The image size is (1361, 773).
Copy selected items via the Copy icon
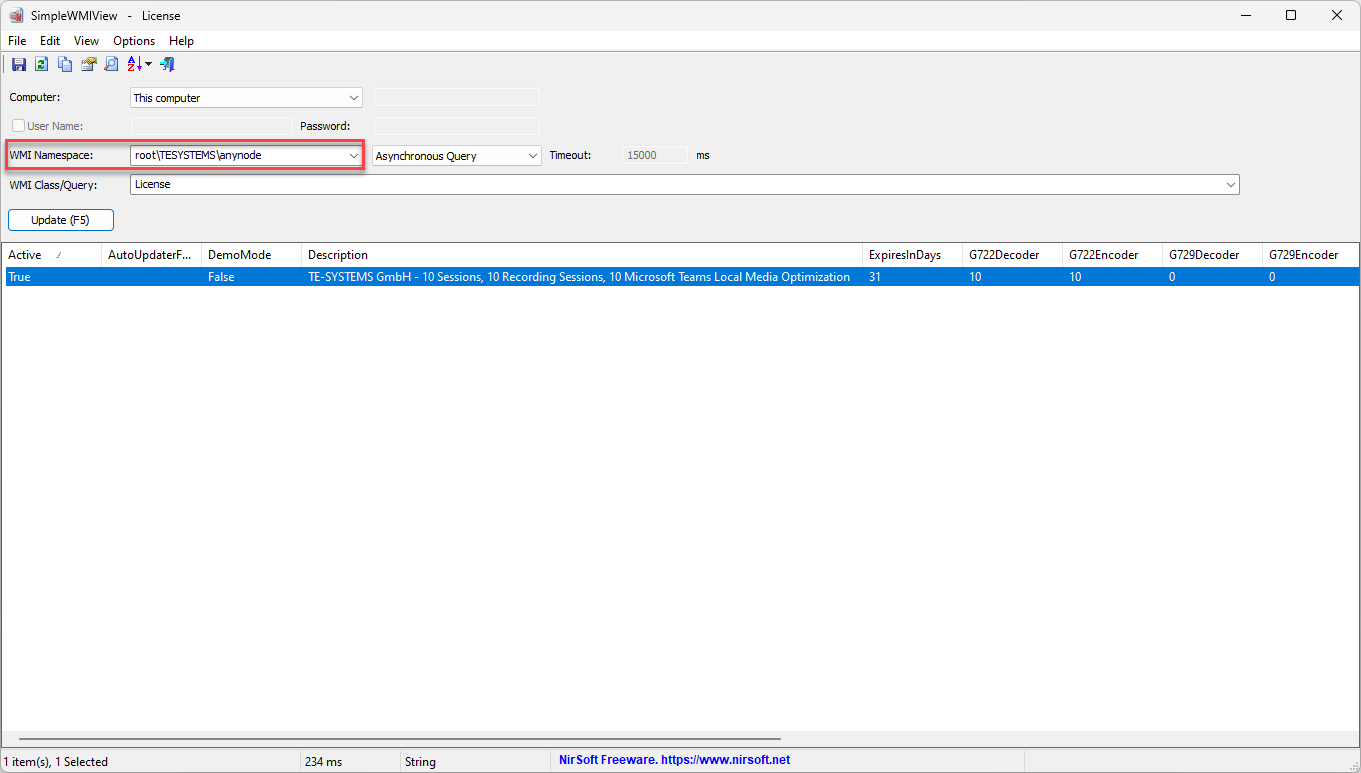[64, 64]
